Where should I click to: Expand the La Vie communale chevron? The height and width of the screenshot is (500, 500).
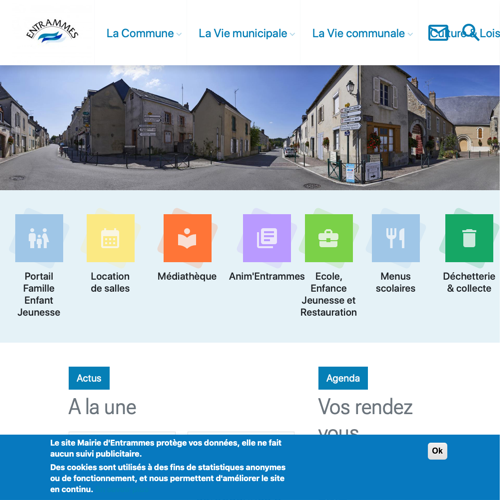[410, 34]
